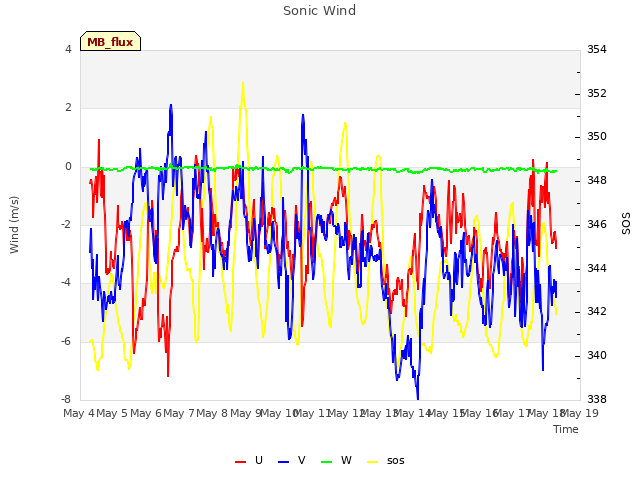This screenshot has height=480, width=640.
Task: Click the May 6 x-axis tick label
Action: [145, 413]
